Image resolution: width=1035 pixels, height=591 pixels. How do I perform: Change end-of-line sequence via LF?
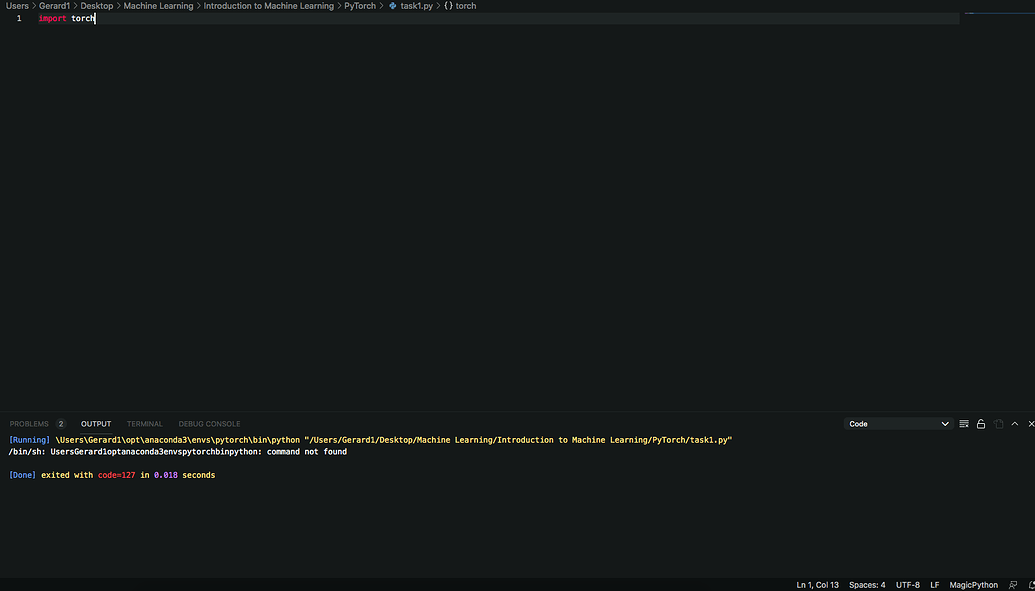coord(935,585)
